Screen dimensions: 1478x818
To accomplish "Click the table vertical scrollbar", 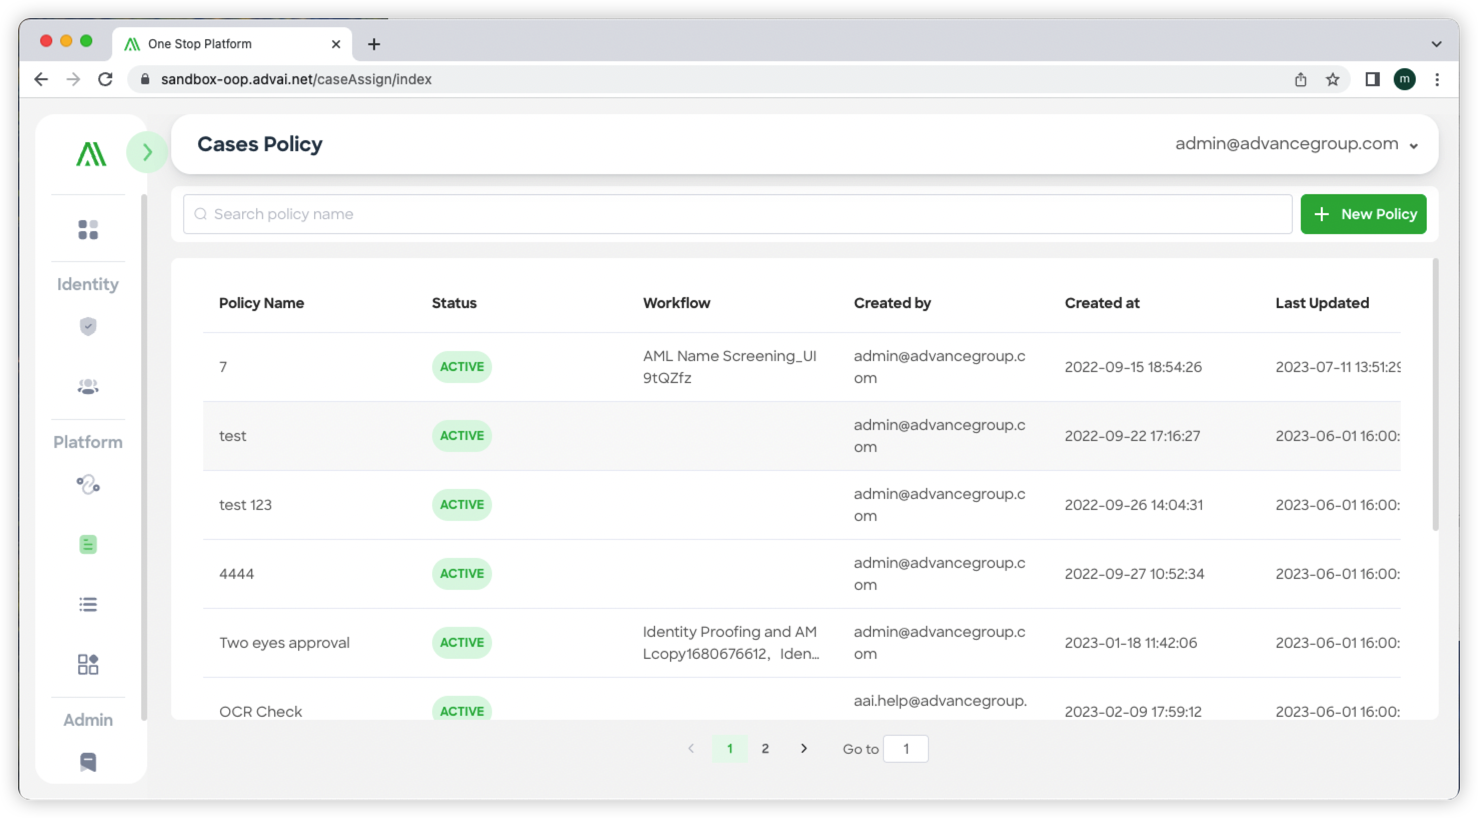I will [x=1435, y=395].
